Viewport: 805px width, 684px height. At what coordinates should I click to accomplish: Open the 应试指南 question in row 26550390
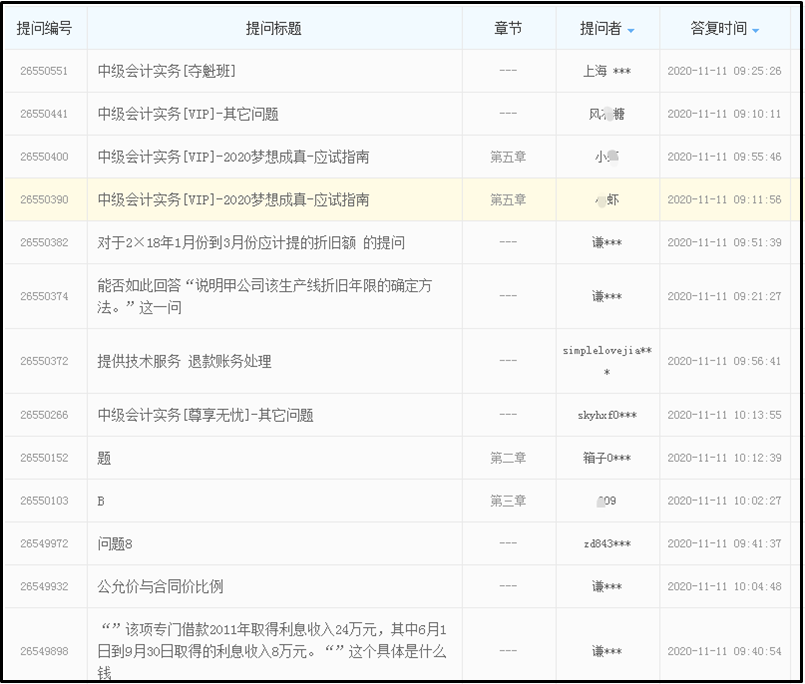coord(233,199)
